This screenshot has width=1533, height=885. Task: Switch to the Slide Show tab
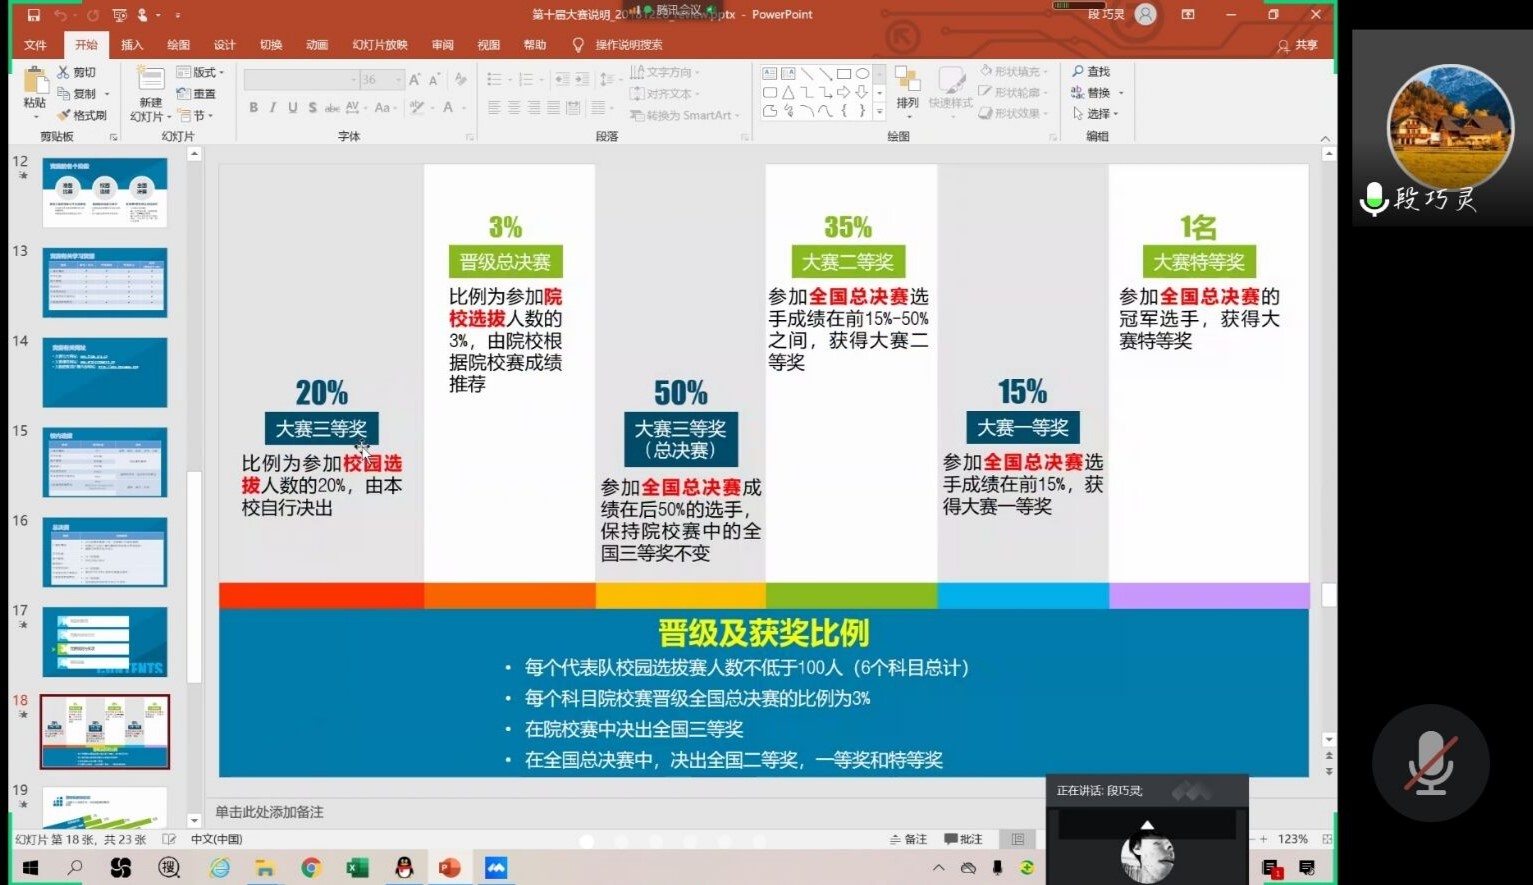[379, 45]
